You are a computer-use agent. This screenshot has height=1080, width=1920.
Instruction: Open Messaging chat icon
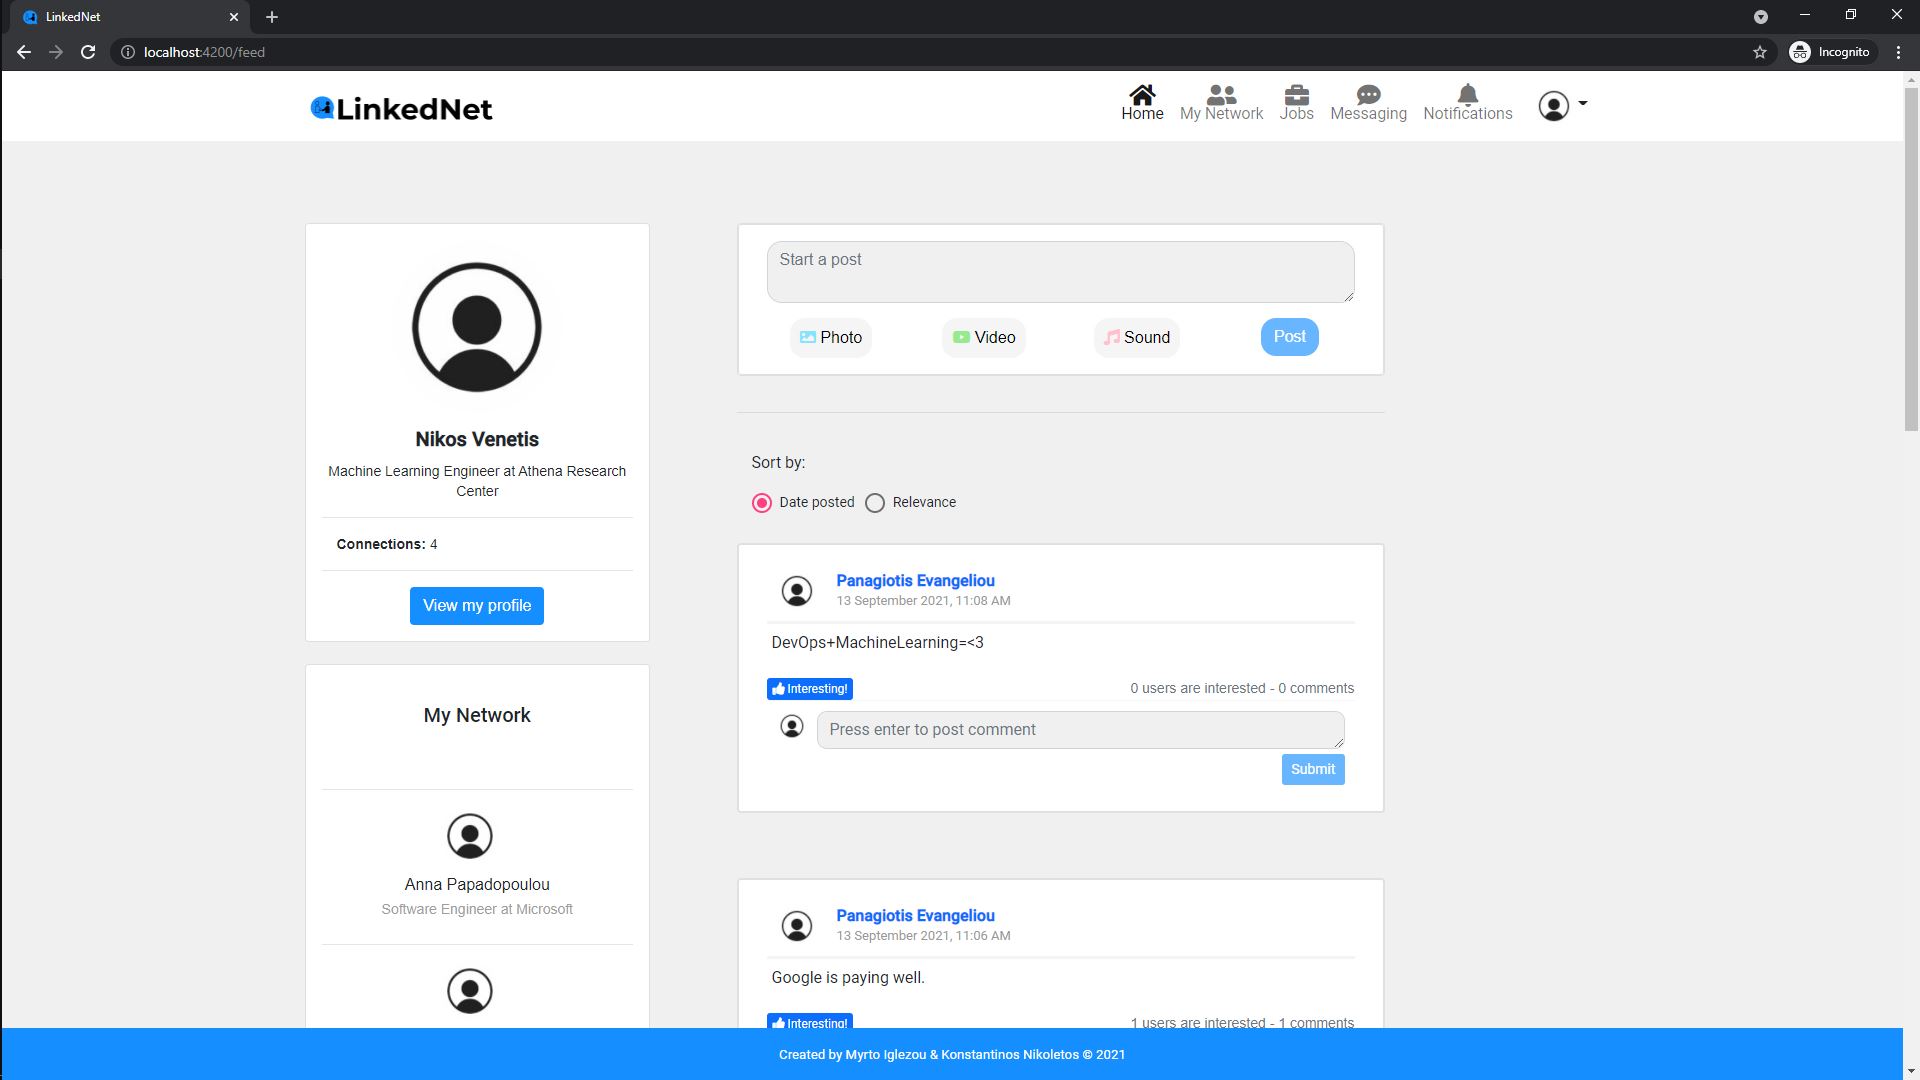point(1367,96)
